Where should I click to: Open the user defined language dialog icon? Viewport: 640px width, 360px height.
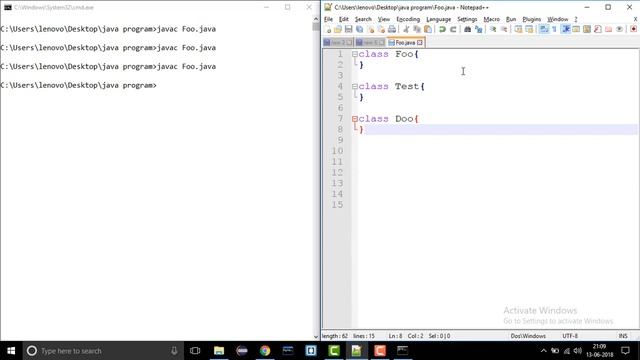coord(576,29)
